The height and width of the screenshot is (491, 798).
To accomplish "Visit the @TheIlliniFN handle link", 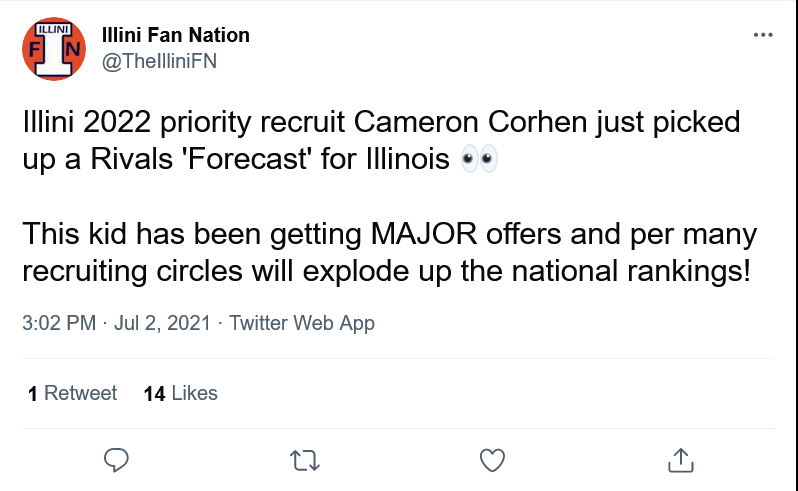I will pos(160,61).
